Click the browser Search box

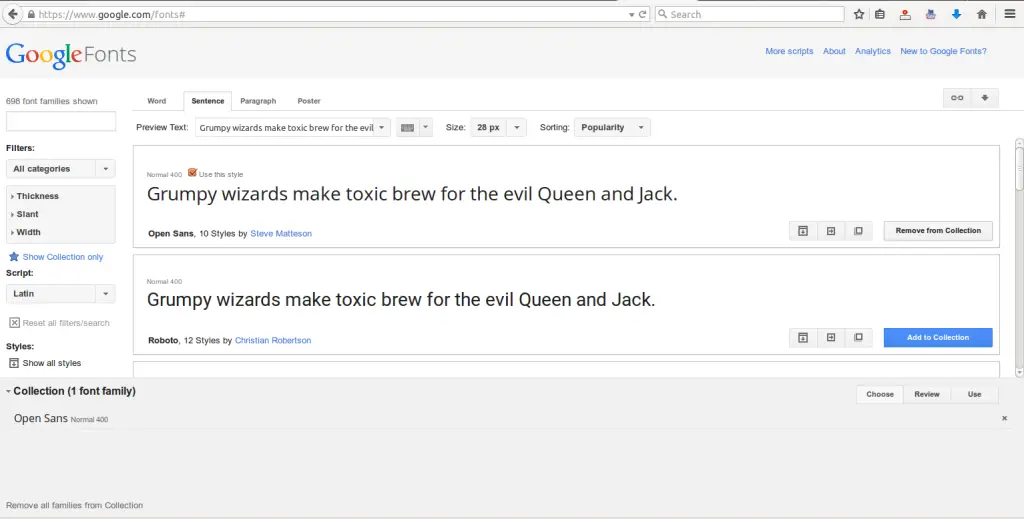pos(750,14)
